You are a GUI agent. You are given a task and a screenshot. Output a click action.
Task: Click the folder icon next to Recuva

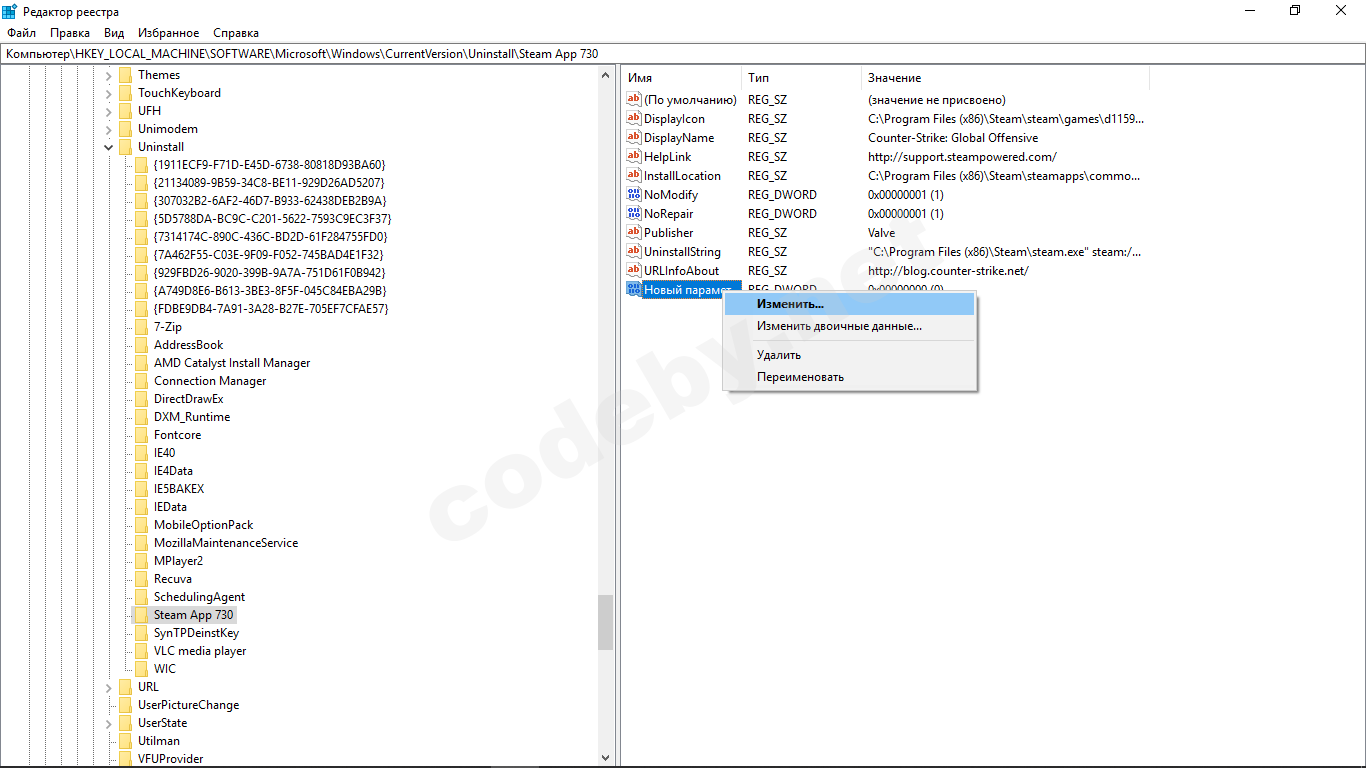point(141,579)
